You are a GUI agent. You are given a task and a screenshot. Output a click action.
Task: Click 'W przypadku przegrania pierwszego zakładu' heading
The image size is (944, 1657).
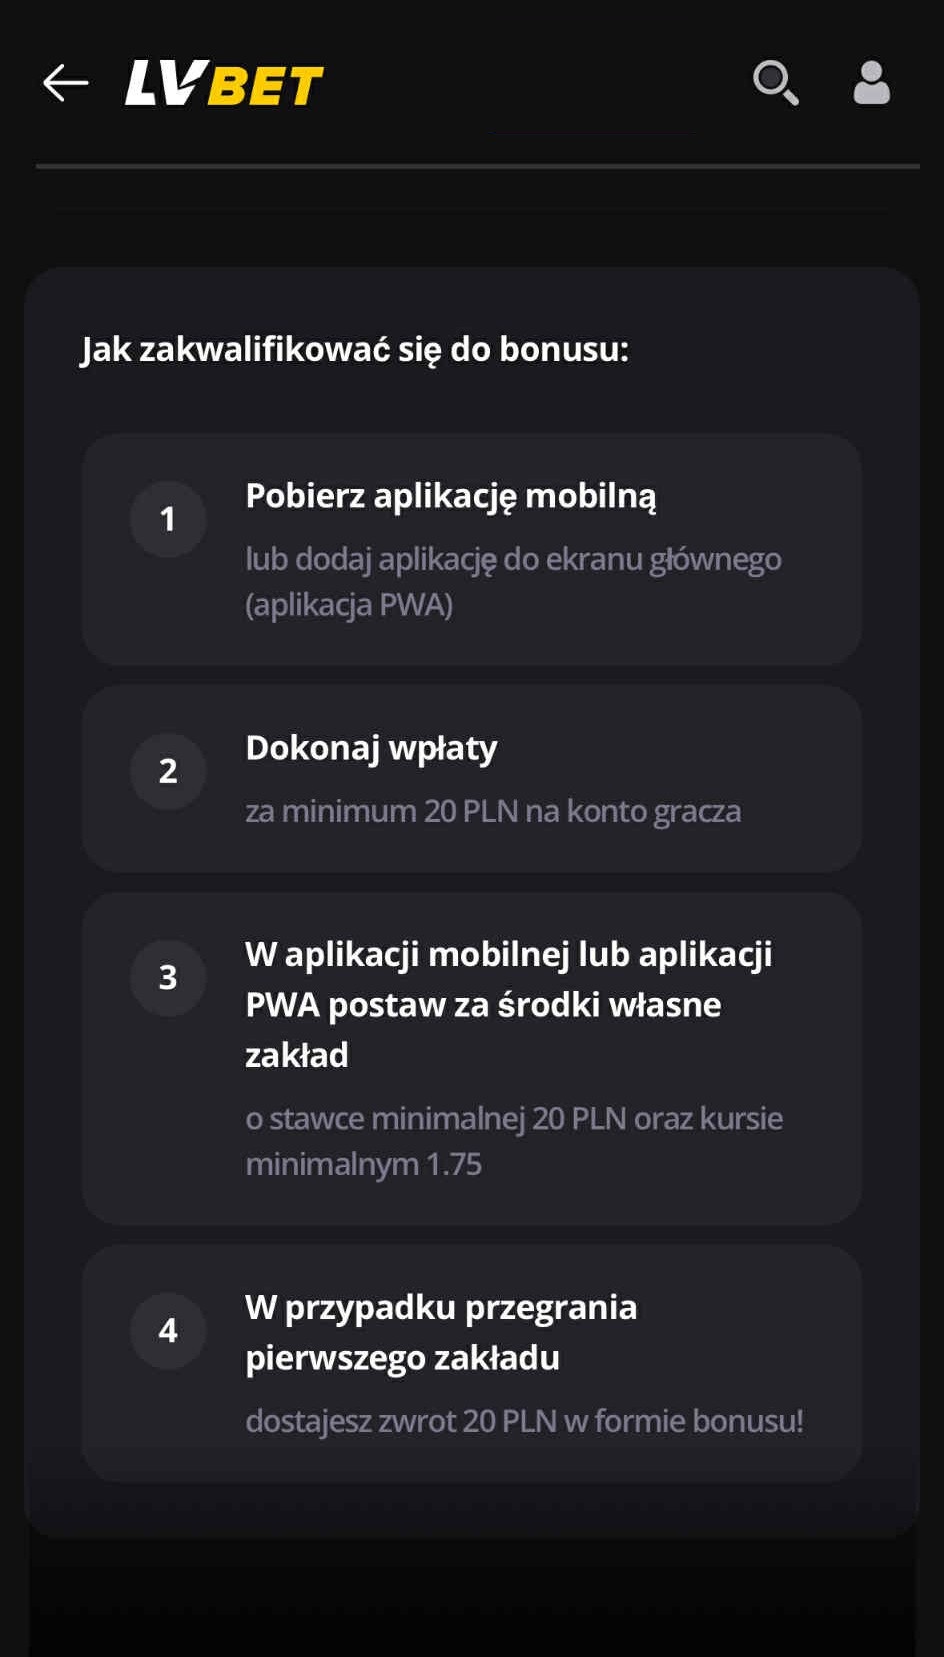click(x=441, y=1332)
